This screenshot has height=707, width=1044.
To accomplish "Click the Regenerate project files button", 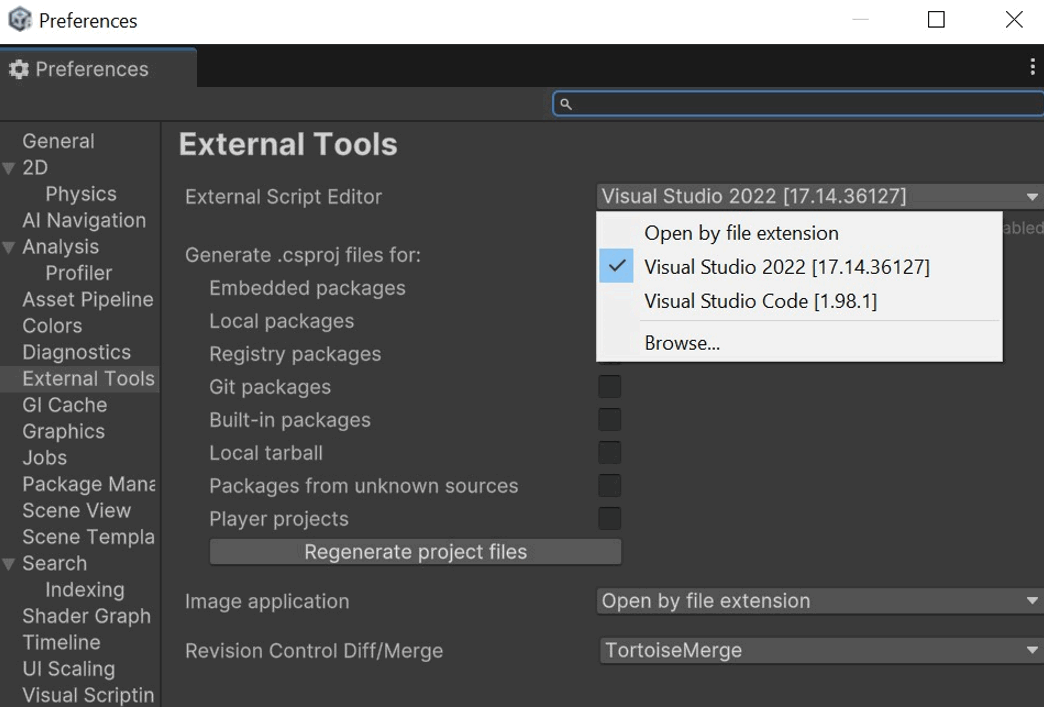I will tap(415, 551).
